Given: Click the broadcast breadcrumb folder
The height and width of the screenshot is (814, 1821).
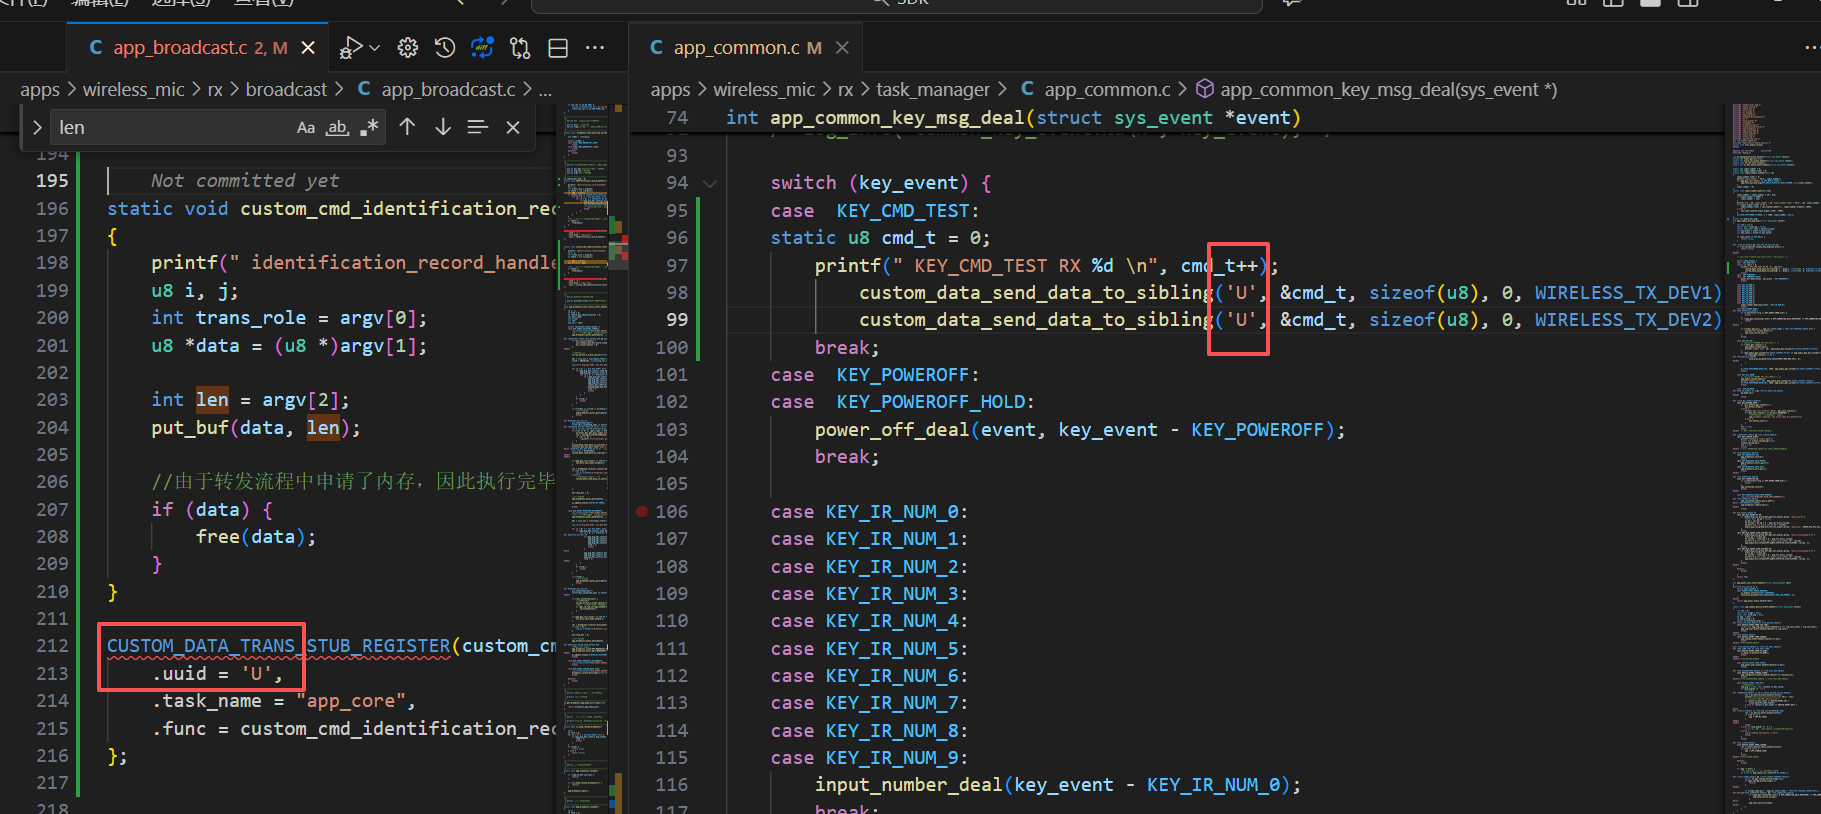Looking at the screenshot, I should point(286,89).
